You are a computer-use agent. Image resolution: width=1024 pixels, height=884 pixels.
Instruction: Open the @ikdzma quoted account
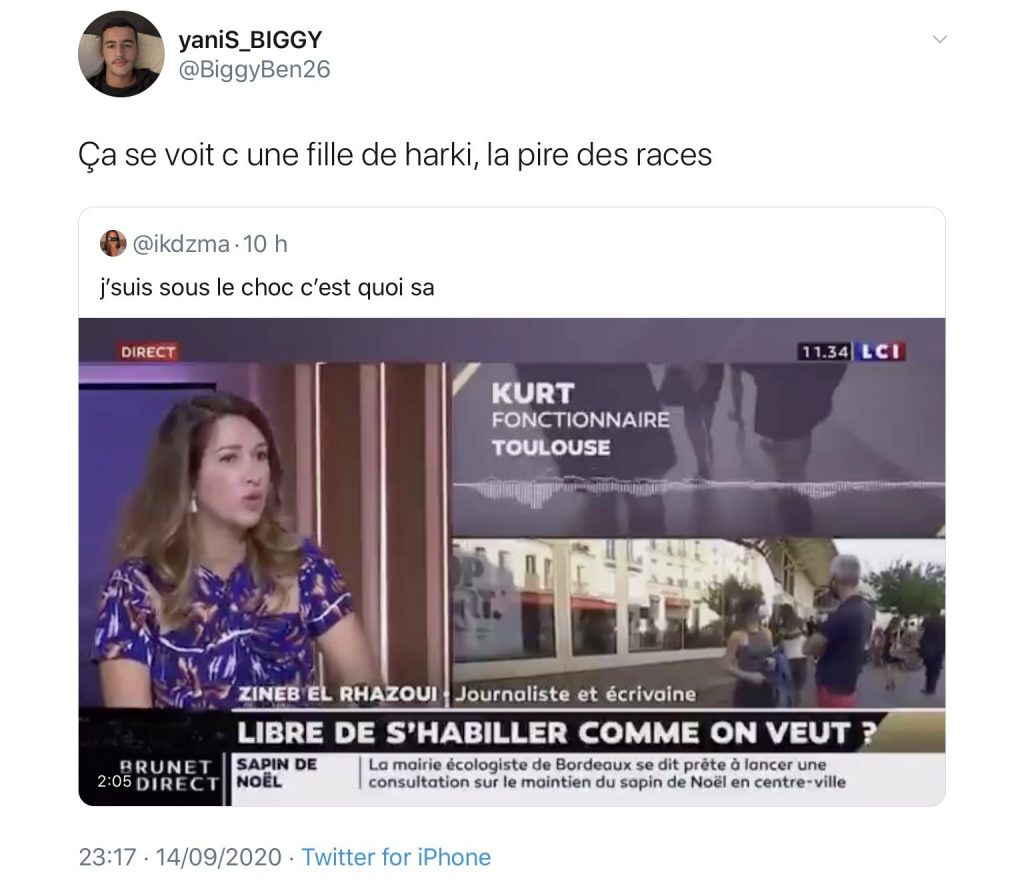tap(181, 244)
